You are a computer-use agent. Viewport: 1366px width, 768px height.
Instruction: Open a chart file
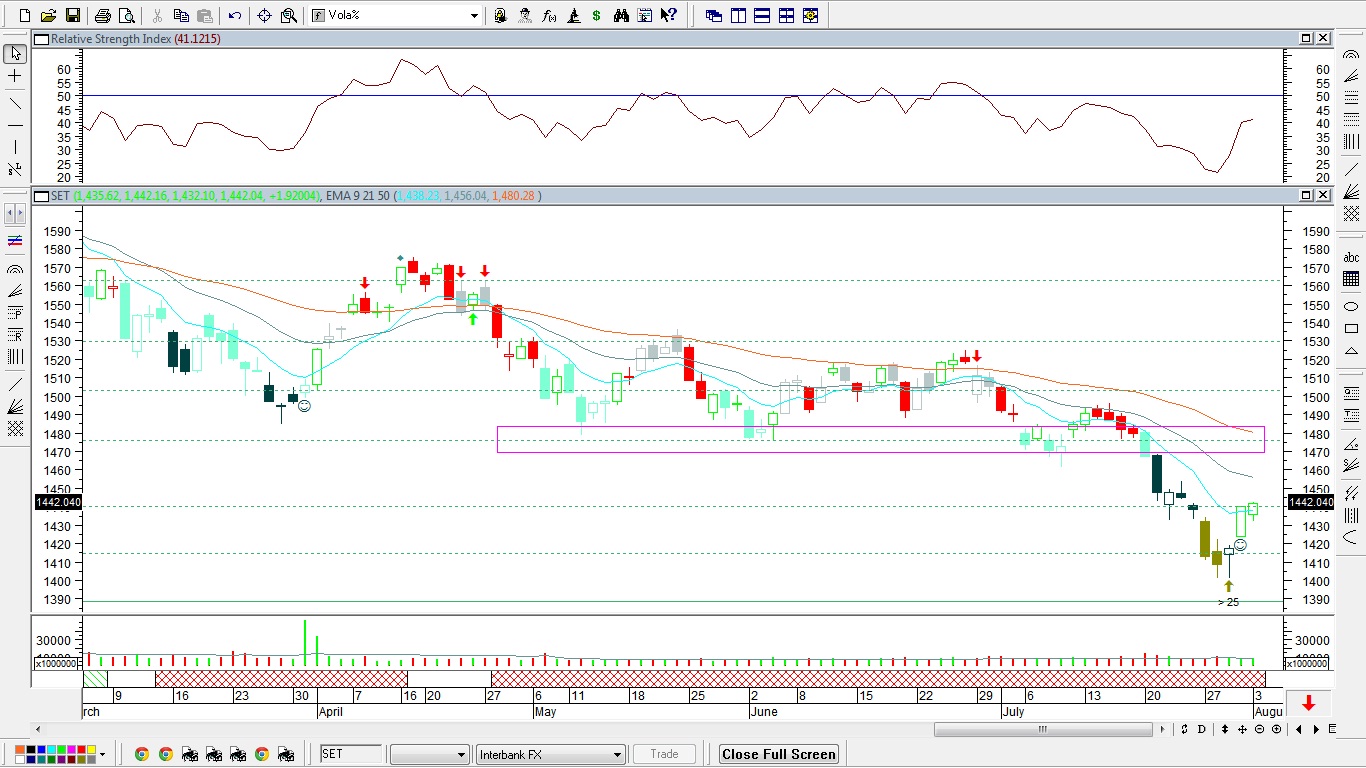pyautogui.click(x=48, y=15)
